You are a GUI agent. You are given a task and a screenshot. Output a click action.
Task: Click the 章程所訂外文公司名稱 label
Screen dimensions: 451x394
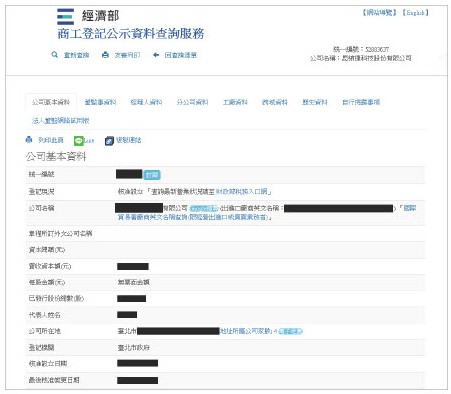[60, 234]
